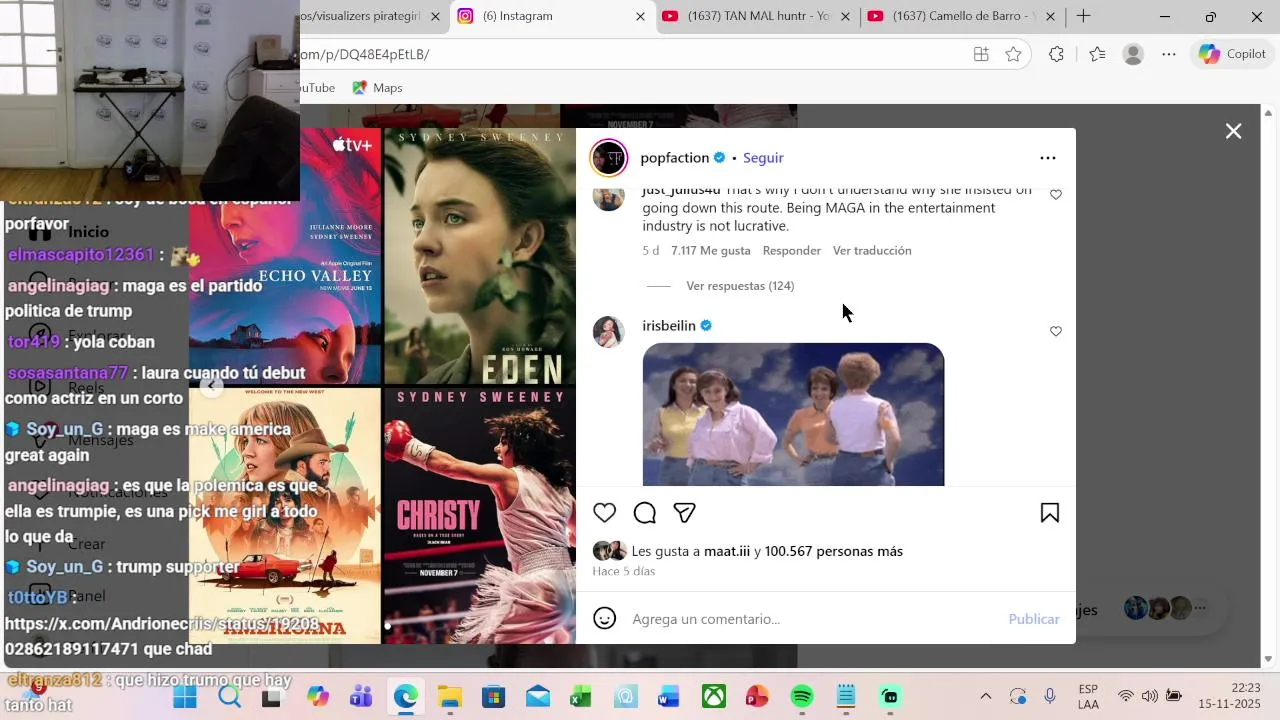
Task: Save post with the bookmark icon
Action: coord(1050,513)
